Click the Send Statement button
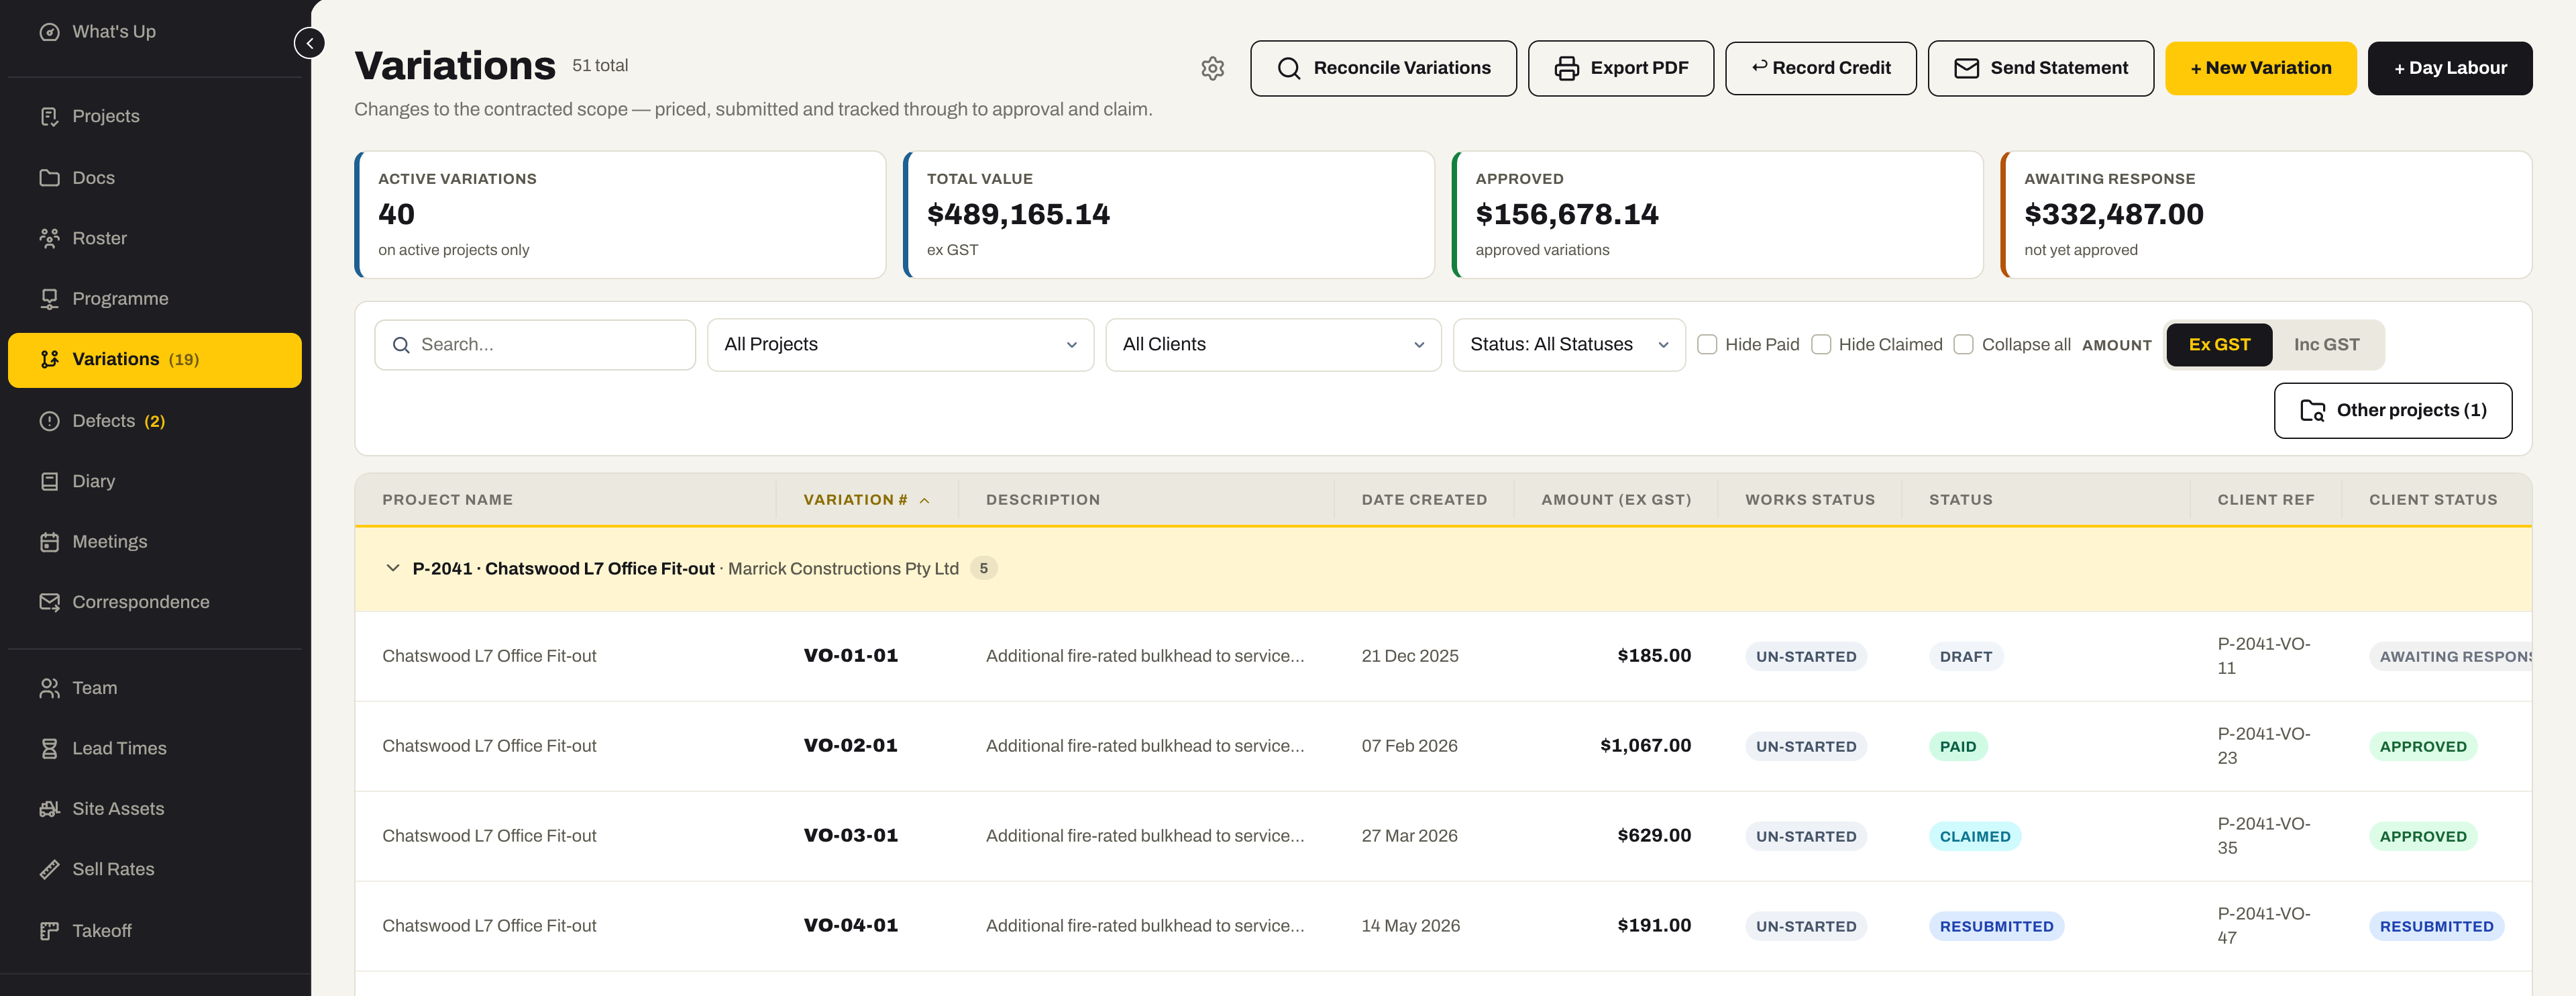 pyautogui.click(x=2040, y=68)
